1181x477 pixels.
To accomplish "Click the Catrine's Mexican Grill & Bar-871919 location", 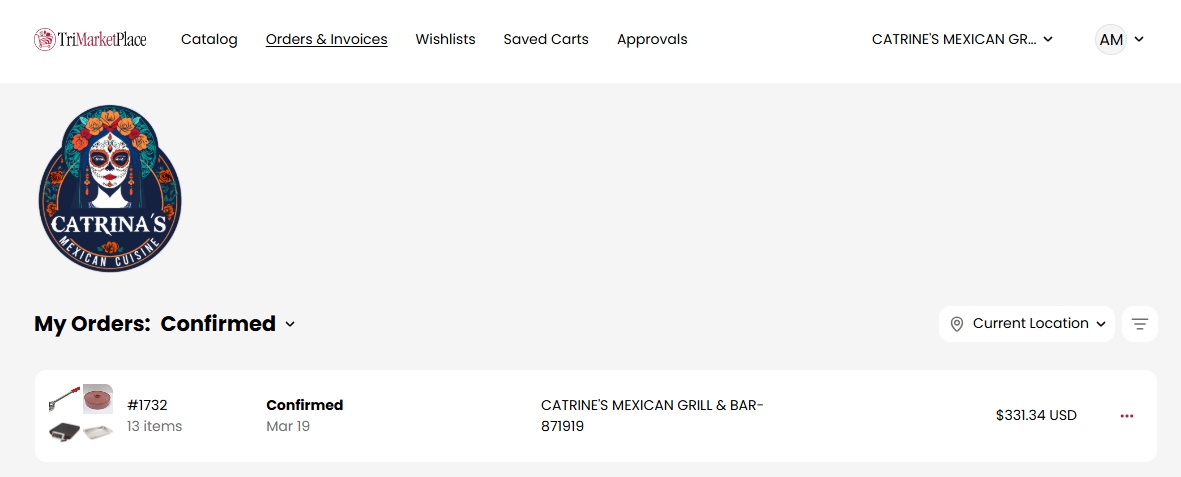I will point(652,416).
